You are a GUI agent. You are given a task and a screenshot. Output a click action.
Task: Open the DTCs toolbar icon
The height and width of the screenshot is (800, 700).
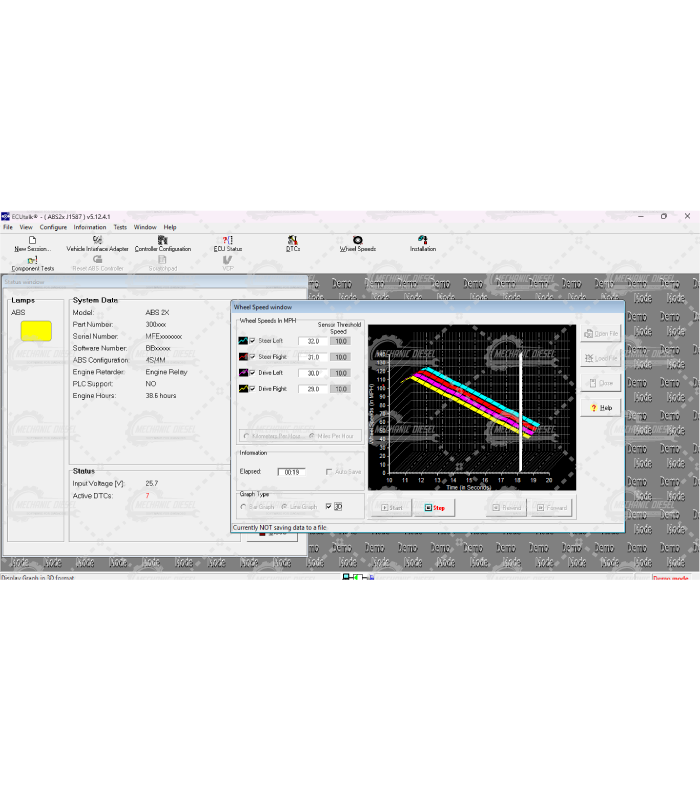[x=293, y=243]
